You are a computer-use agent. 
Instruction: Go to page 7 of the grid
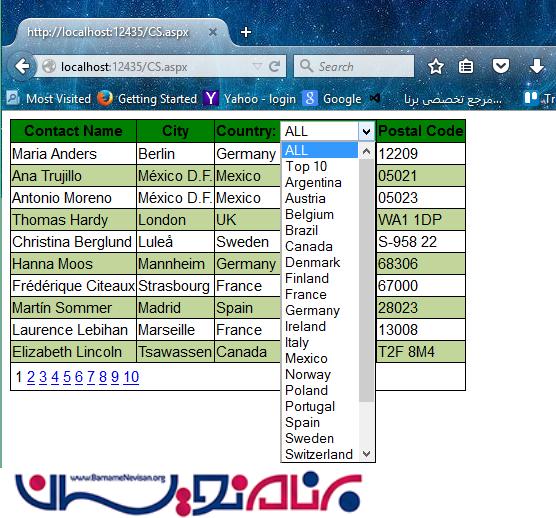91,377
